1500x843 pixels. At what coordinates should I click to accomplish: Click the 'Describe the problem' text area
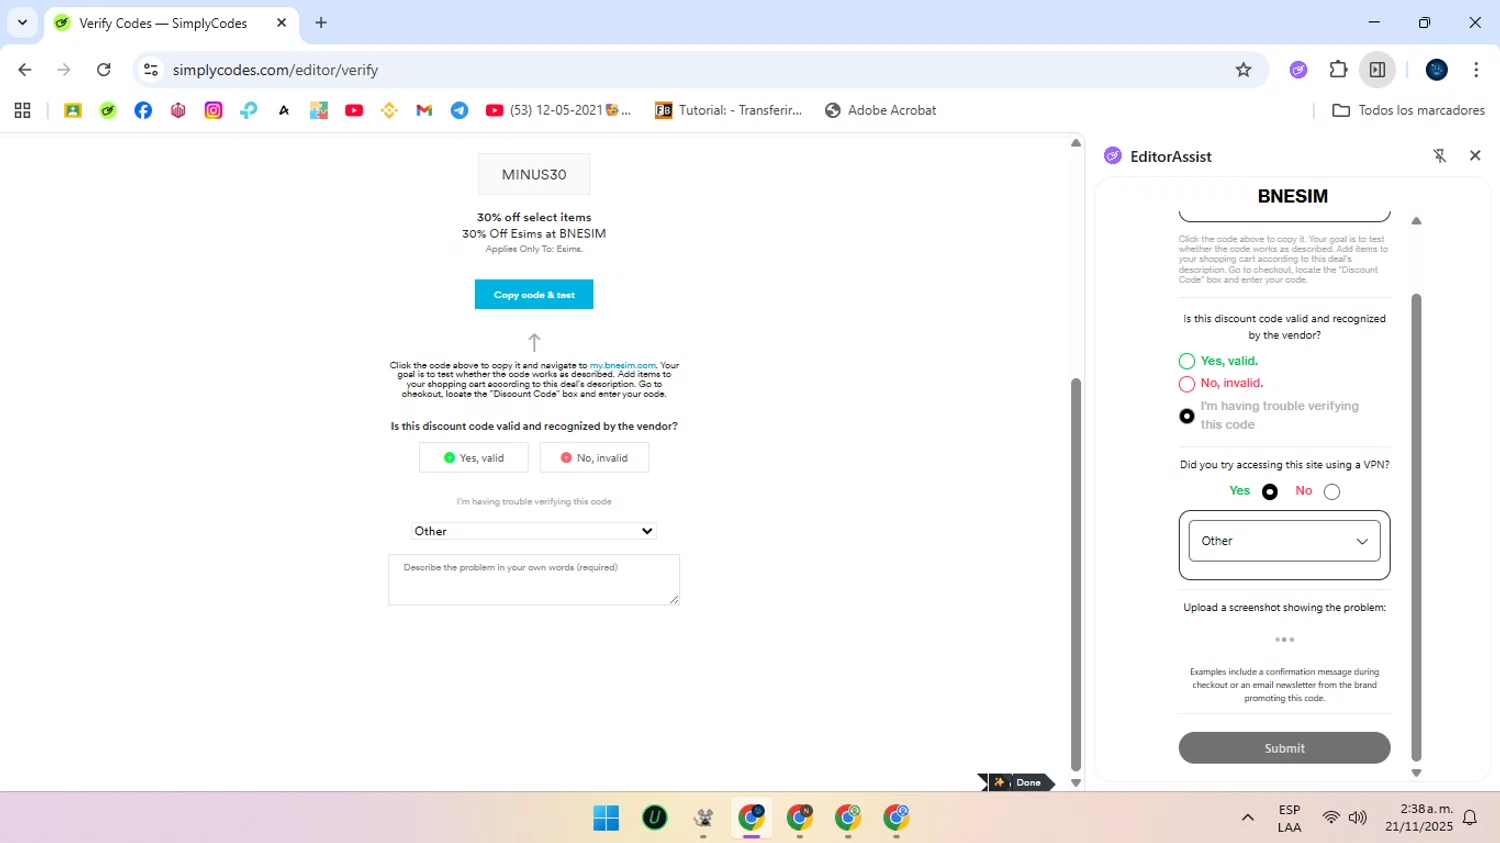click(534, 580)
